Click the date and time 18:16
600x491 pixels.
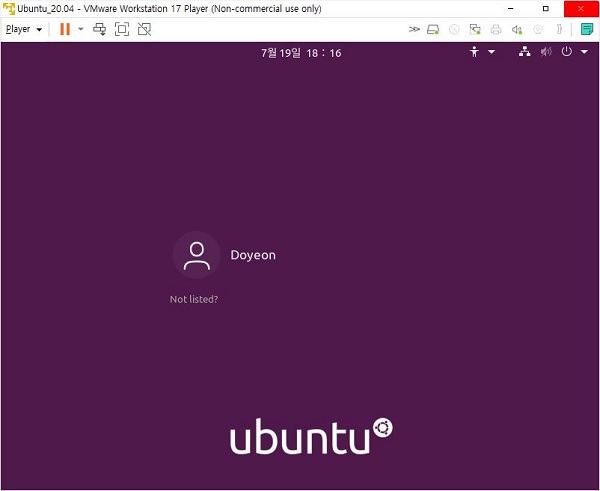click(301, 53)
